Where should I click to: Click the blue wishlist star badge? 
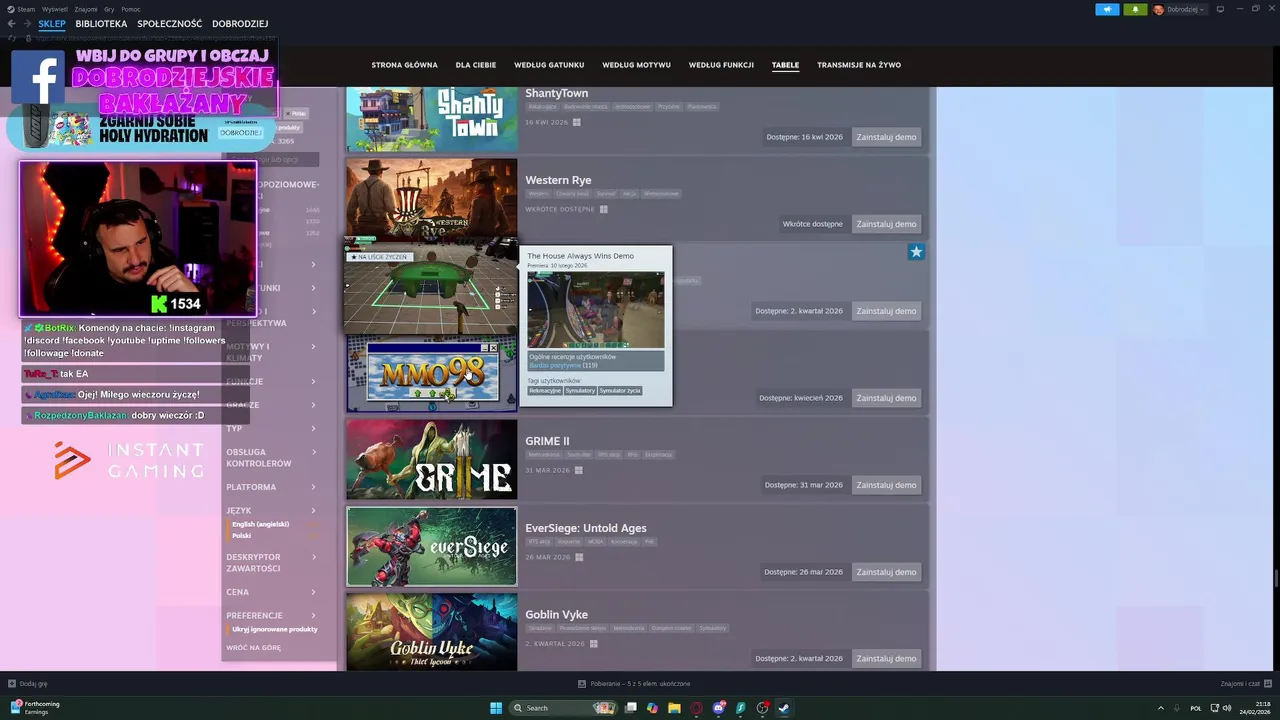click(x=916, y=252)
